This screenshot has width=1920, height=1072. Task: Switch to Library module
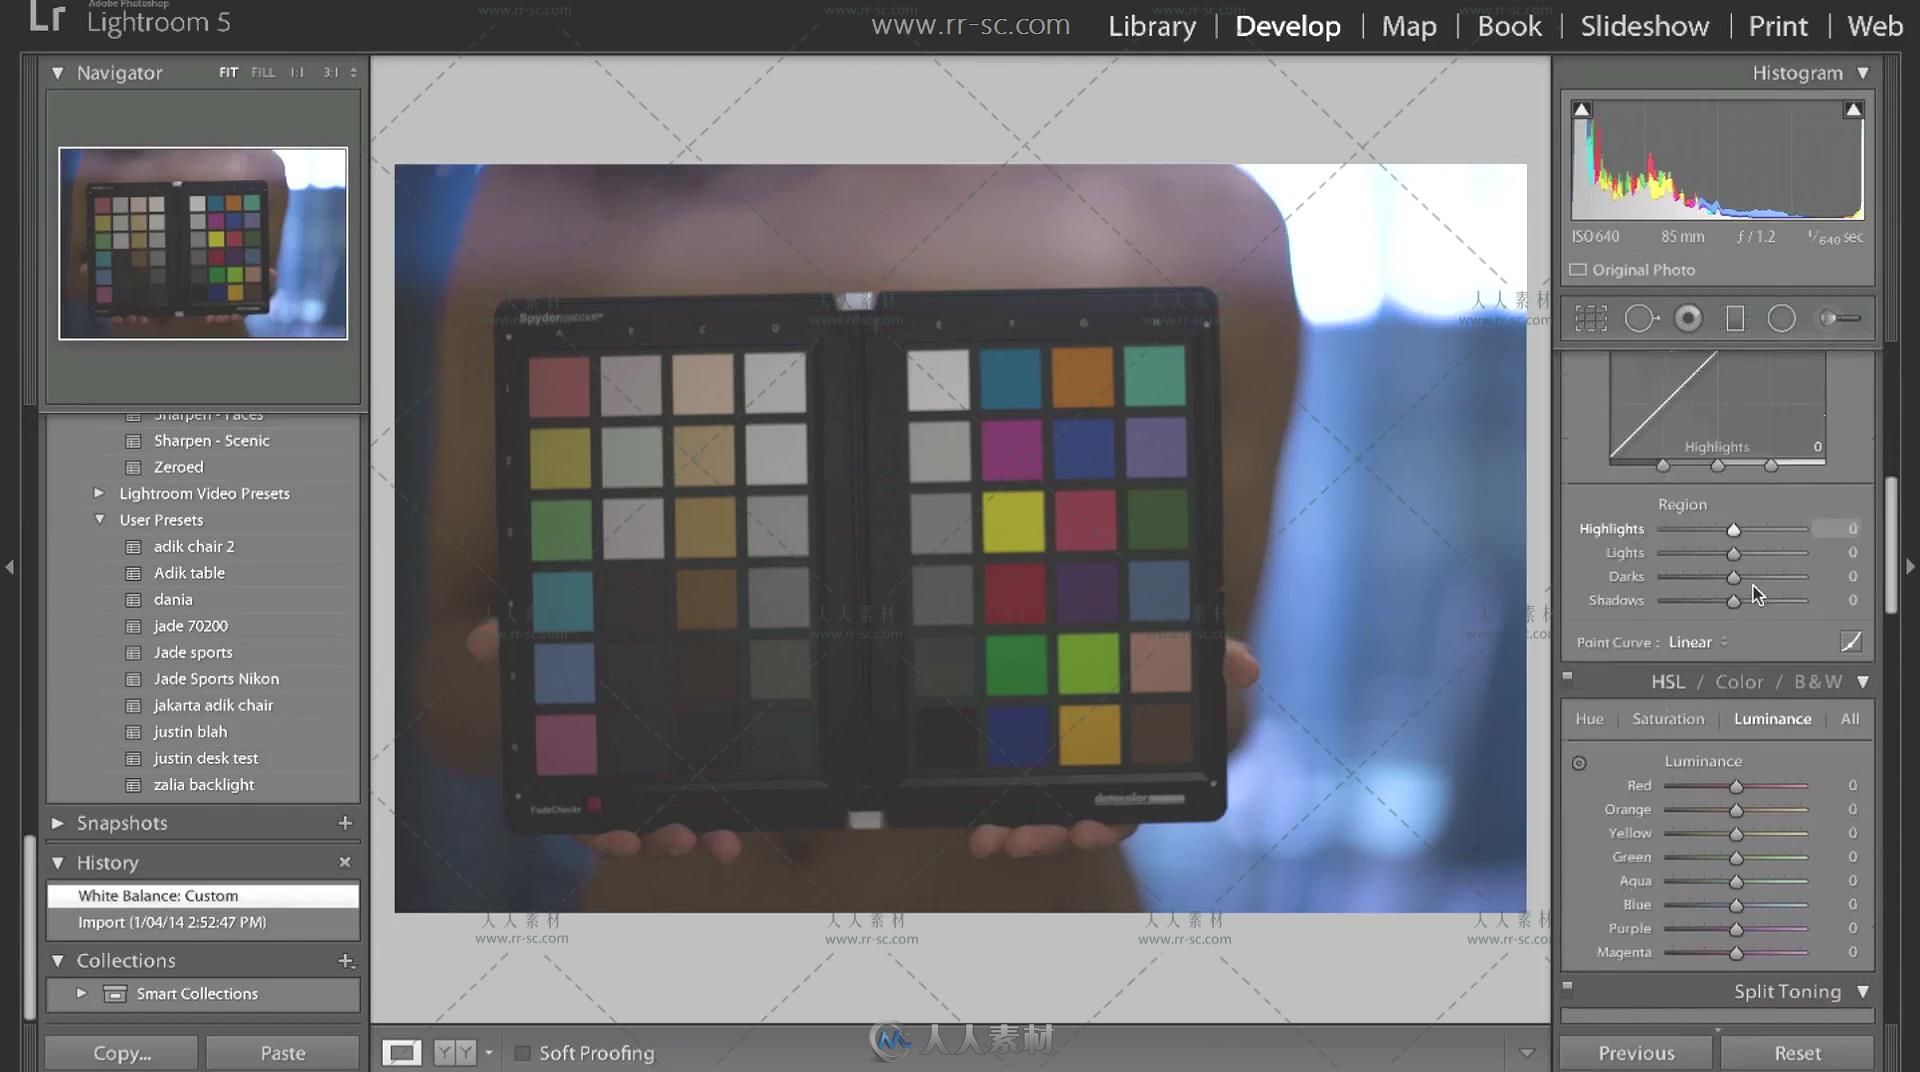click(1152, 26)
